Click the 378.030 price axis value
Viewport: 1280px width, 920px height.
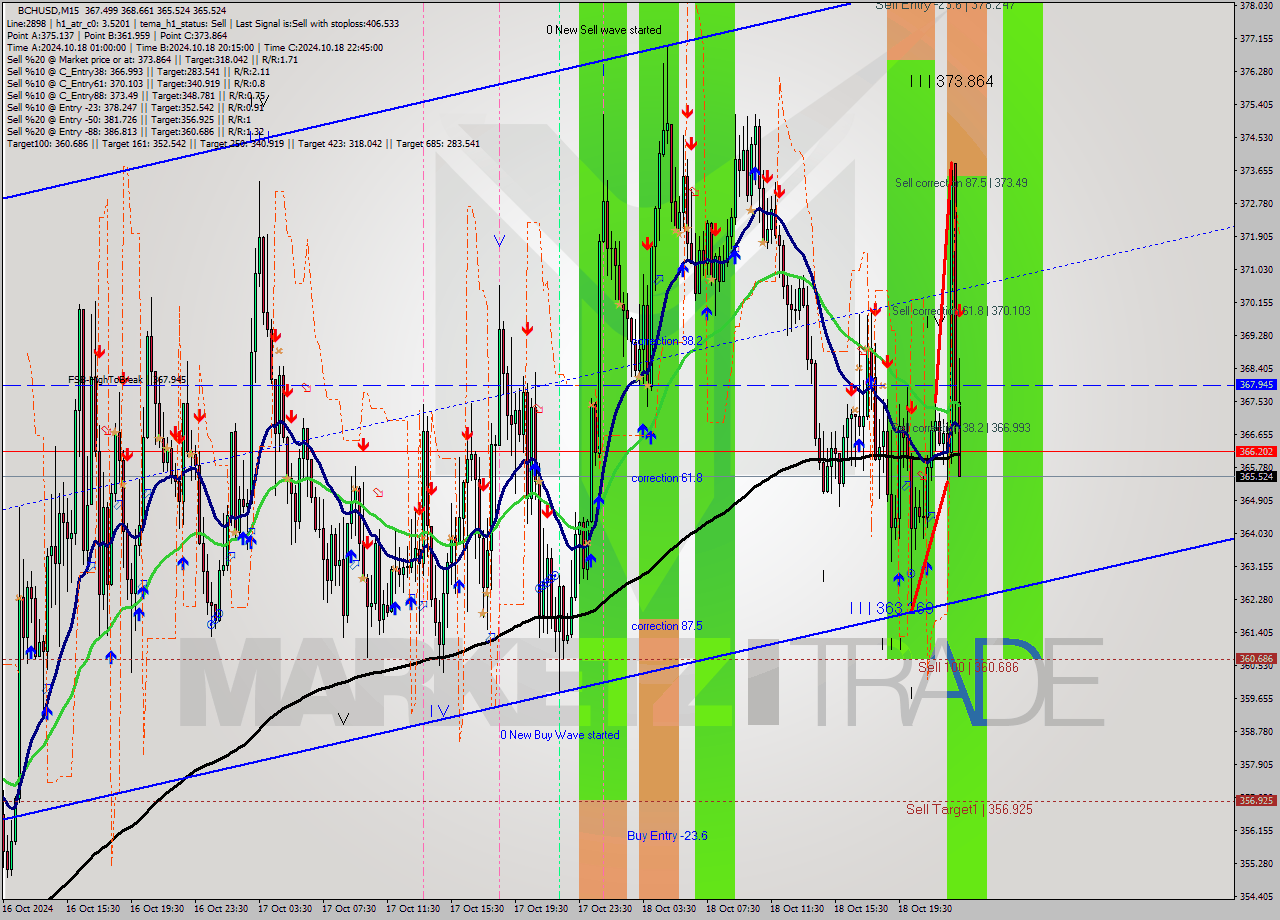pos(1256,5)
